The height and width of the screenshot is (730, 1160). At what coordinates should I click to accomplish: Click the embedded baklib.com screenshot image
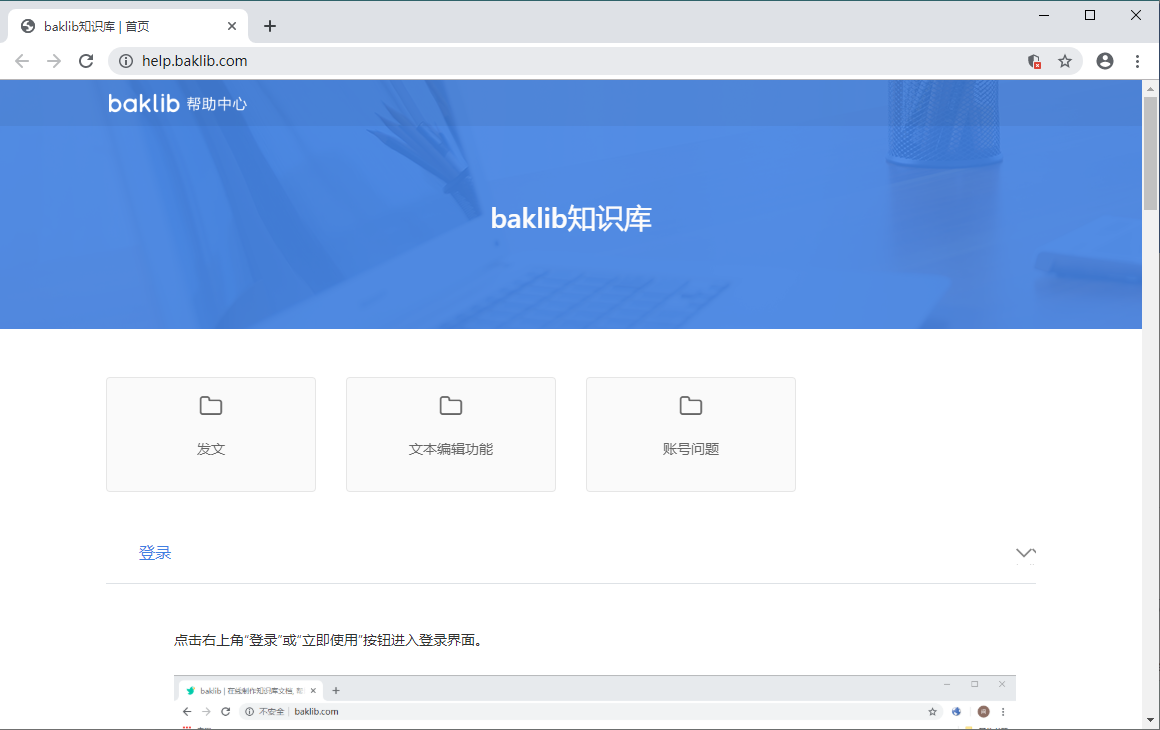pyautogui.click(x=595, y=702)
